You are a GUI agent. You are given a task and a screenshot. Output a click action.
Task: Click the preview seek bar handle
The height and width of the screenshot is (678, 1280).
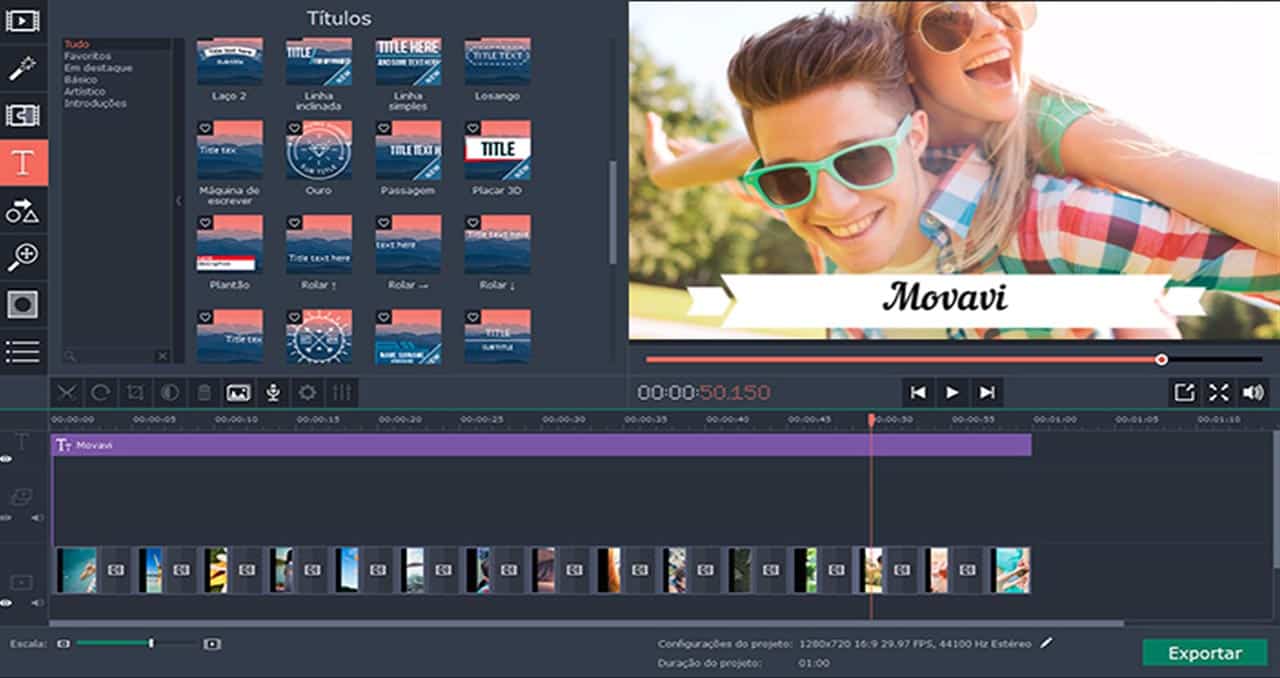[1161, 359]
